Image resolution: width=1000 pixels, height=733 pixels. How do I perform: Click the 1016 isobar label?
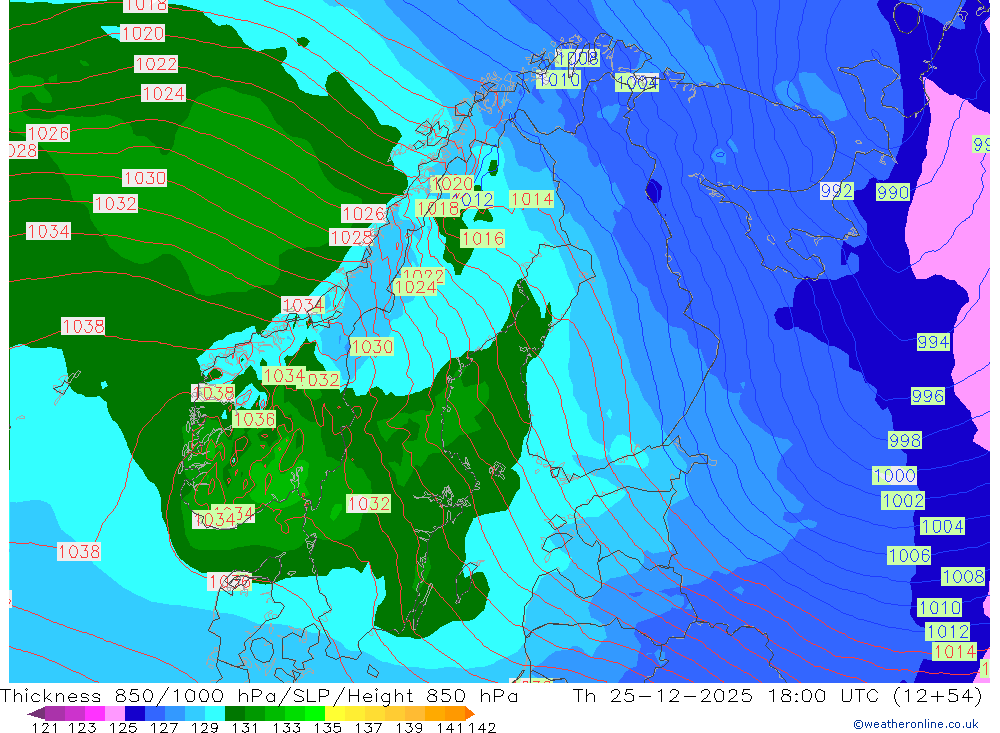[x=483, y=239]
